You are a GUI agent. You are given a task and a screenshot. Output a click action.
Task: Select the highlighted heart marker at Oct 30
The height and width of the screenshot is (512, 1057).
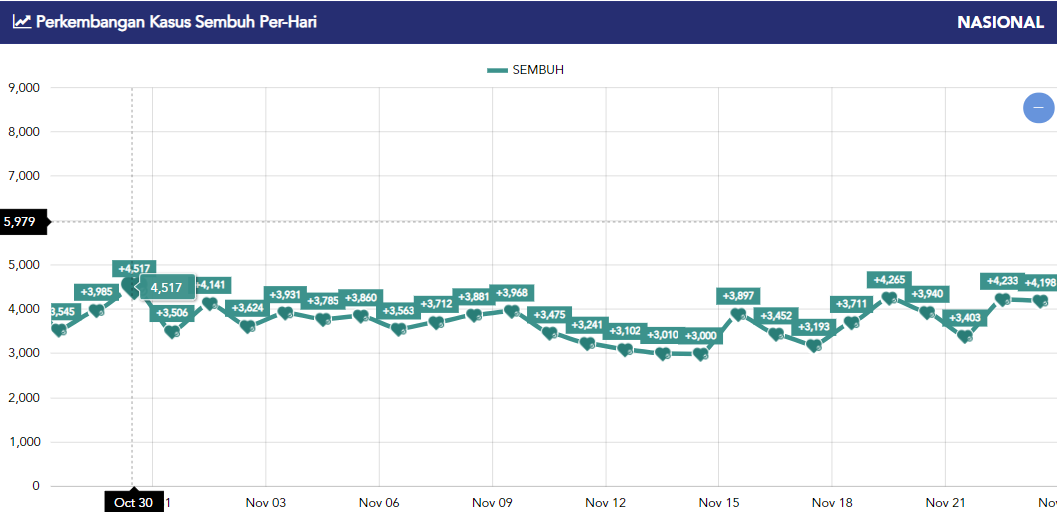132,288
